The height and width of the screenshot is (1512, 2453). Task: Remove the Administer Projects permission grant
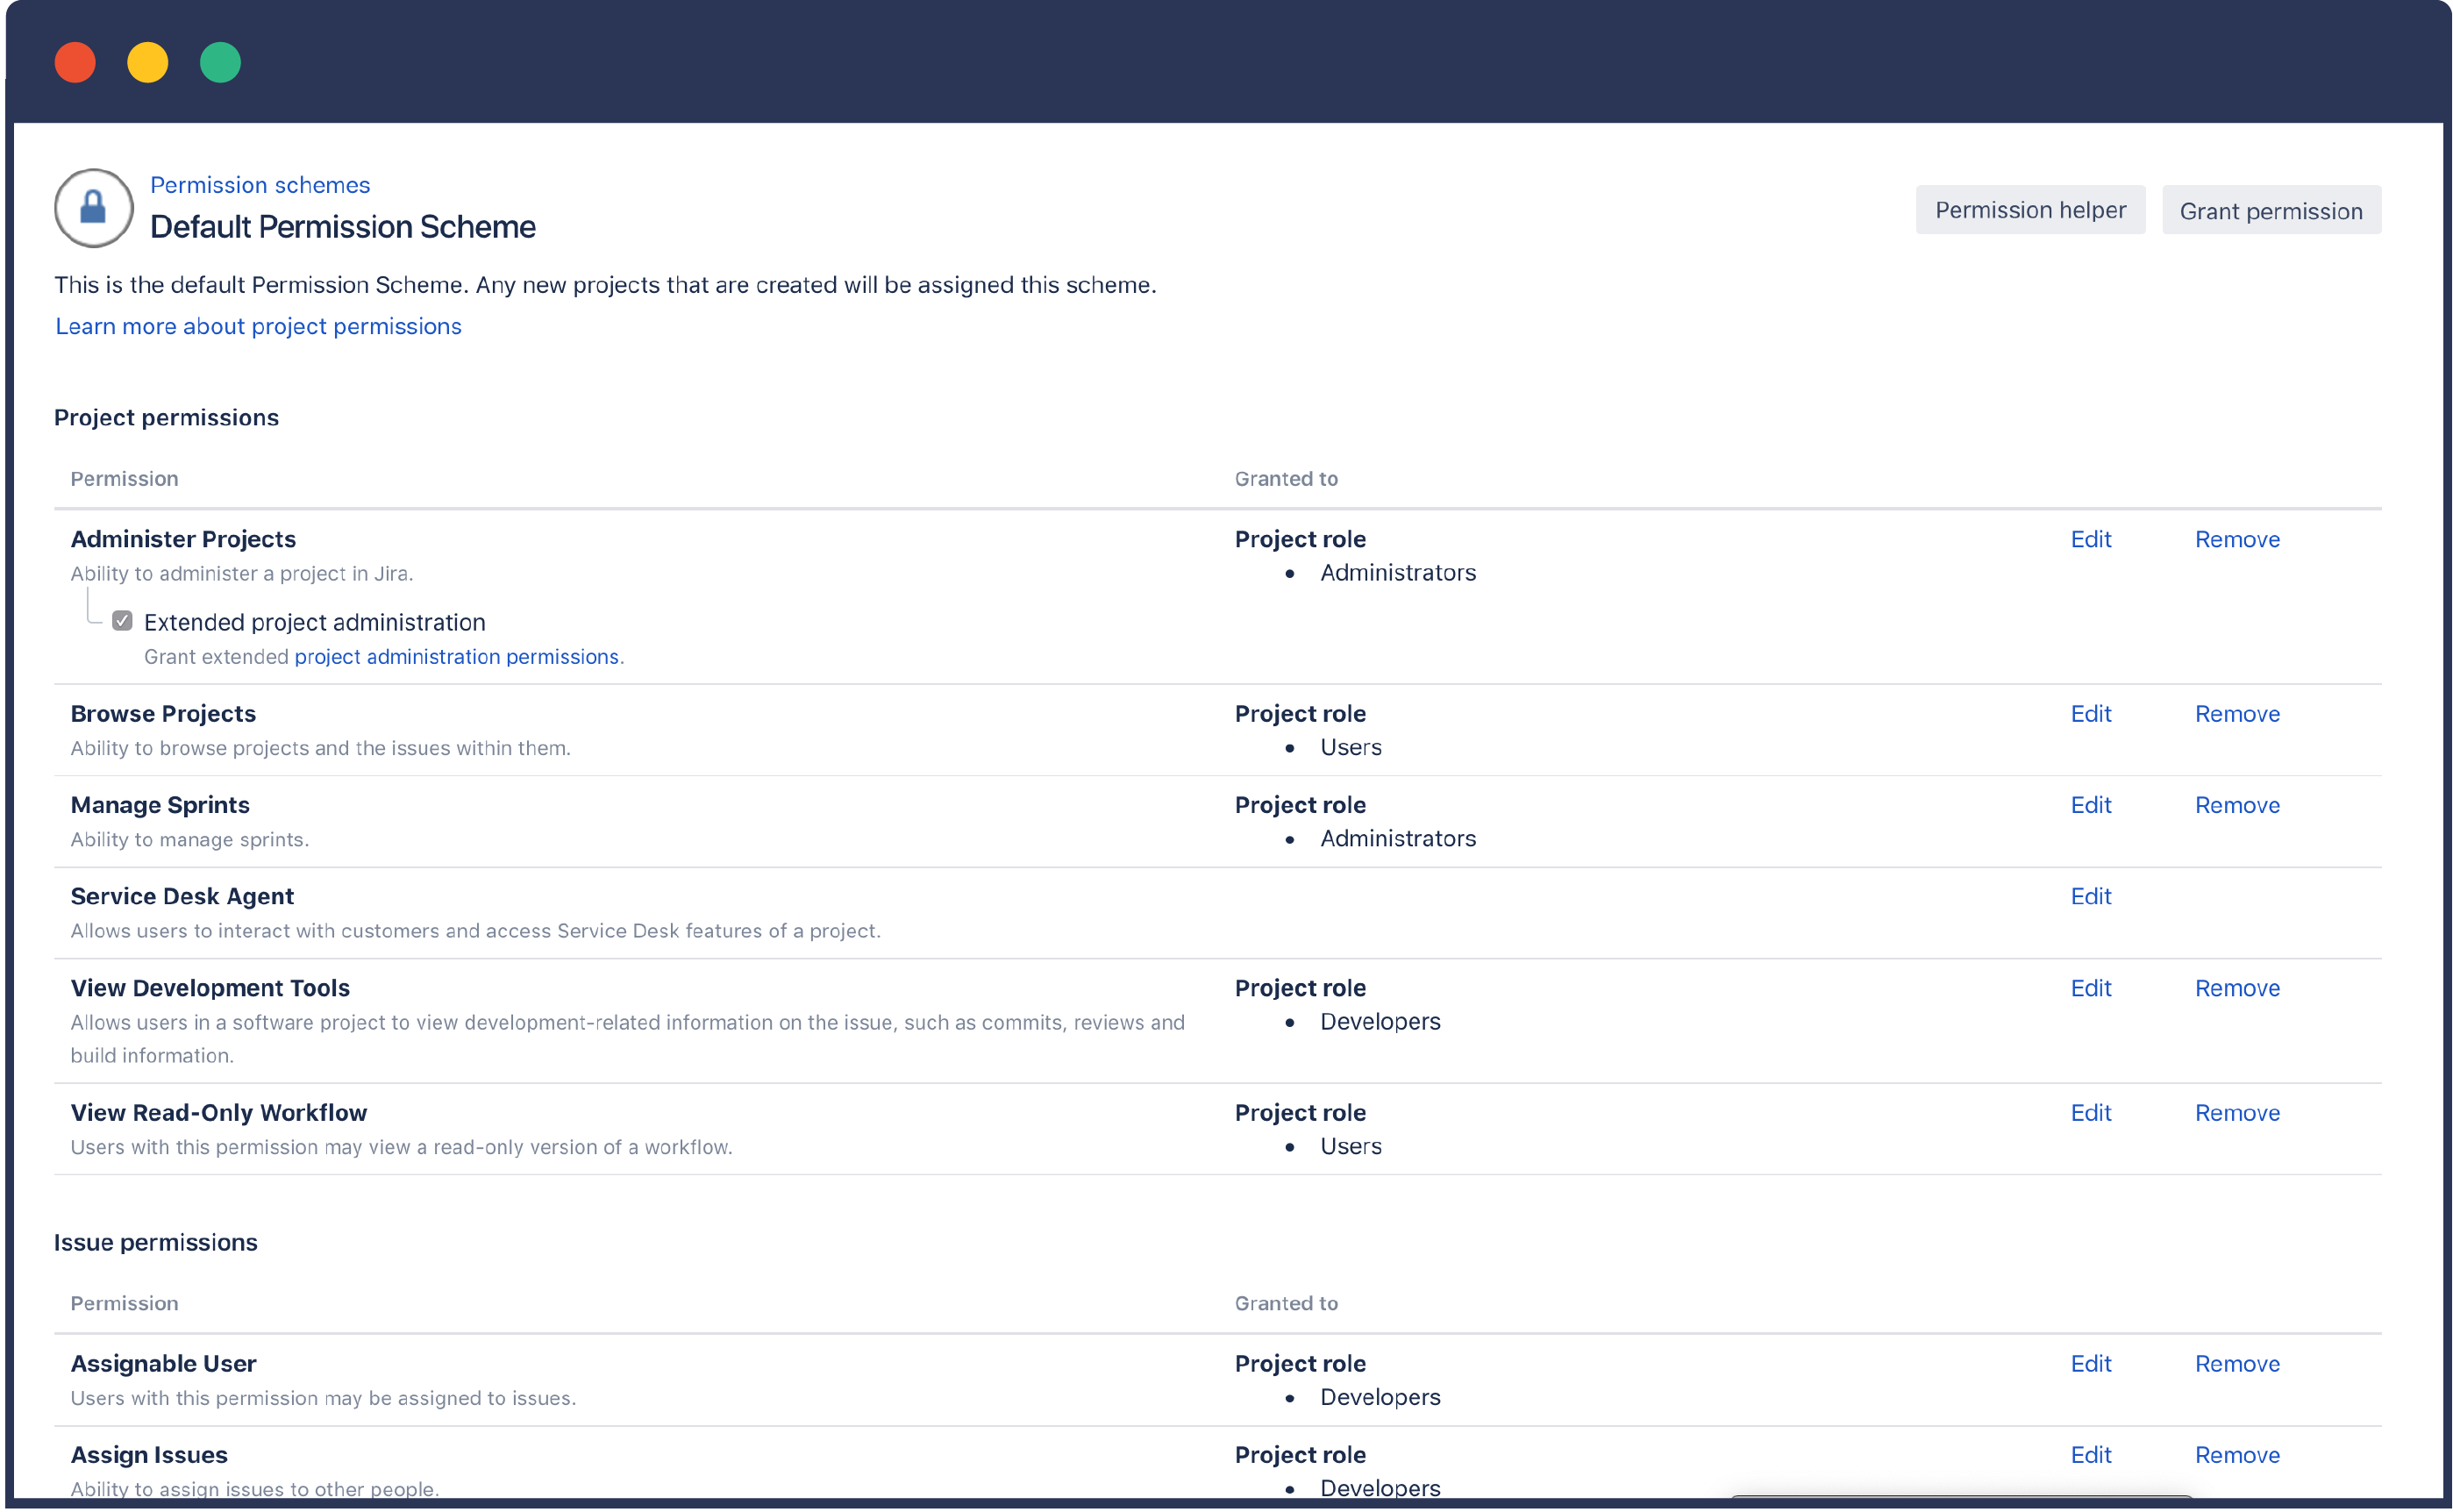(x=2237, y=539)
